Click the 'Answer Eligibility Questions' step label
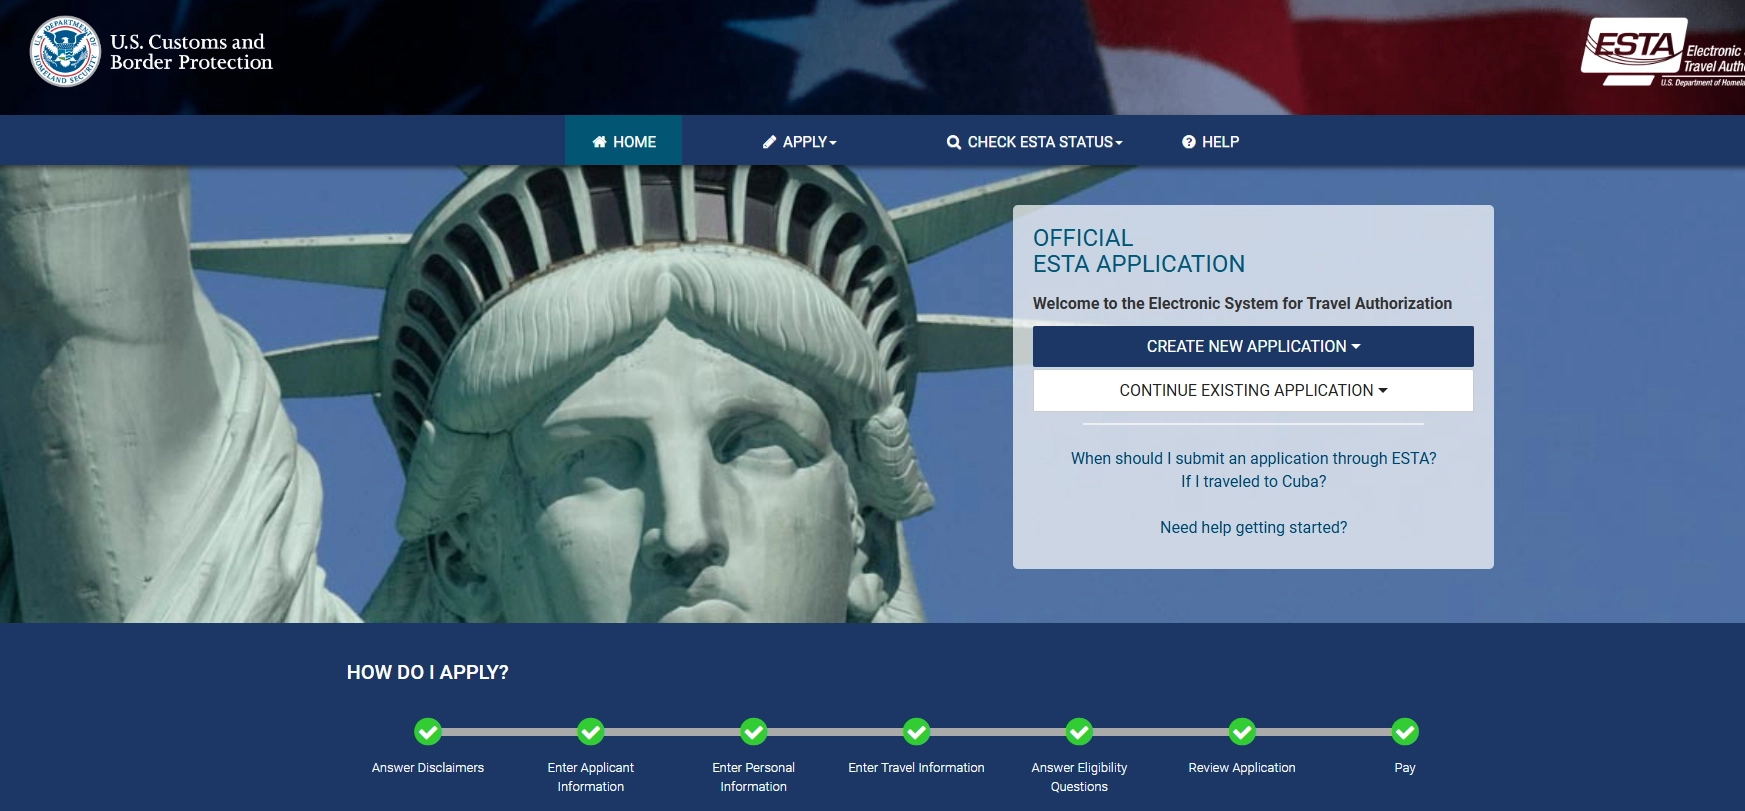Screen dimensions: 1745x811 point(1079,777)
